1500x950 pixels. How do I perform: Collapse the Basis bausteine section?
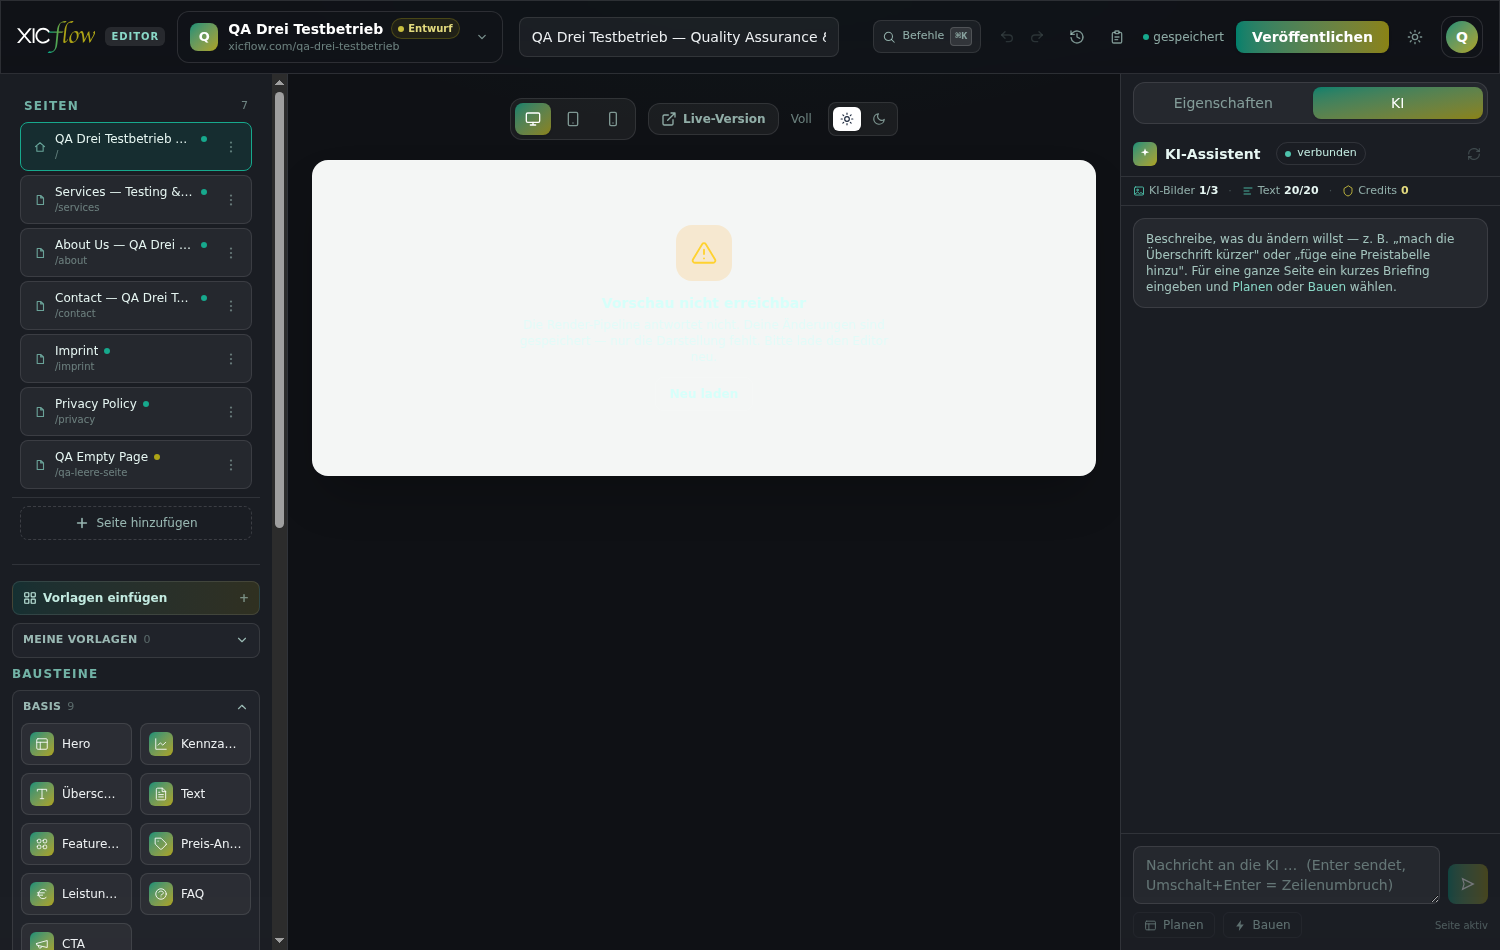pos(136,706)
